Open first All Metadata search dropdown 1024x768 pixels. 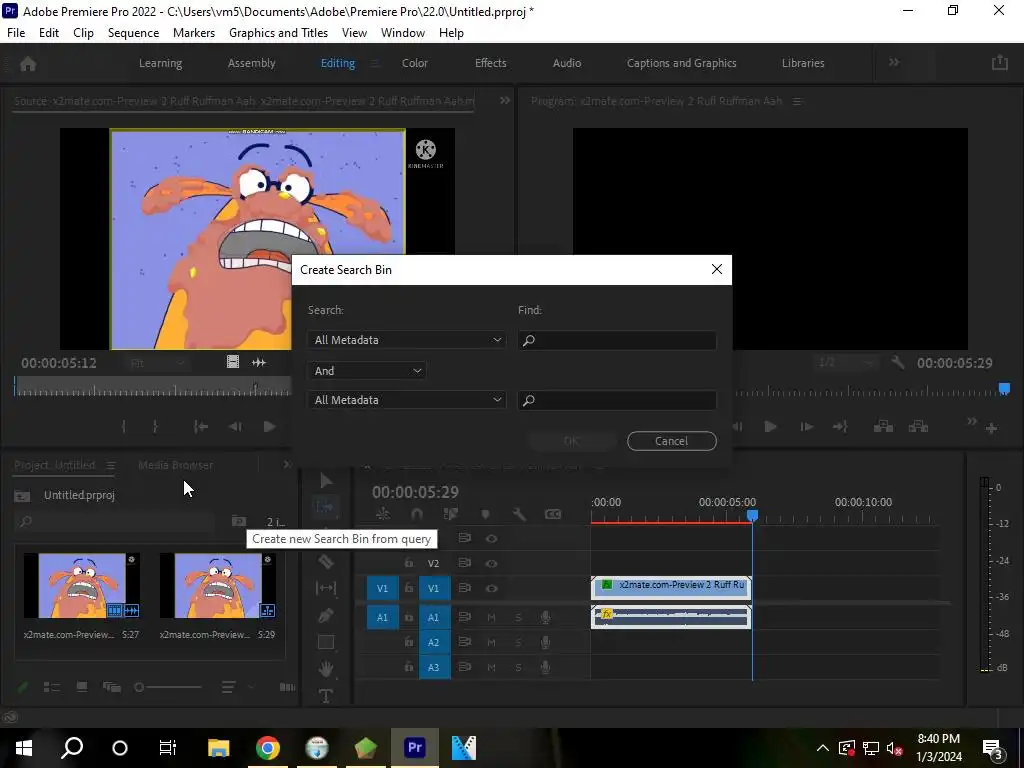(x=407, y=340)
